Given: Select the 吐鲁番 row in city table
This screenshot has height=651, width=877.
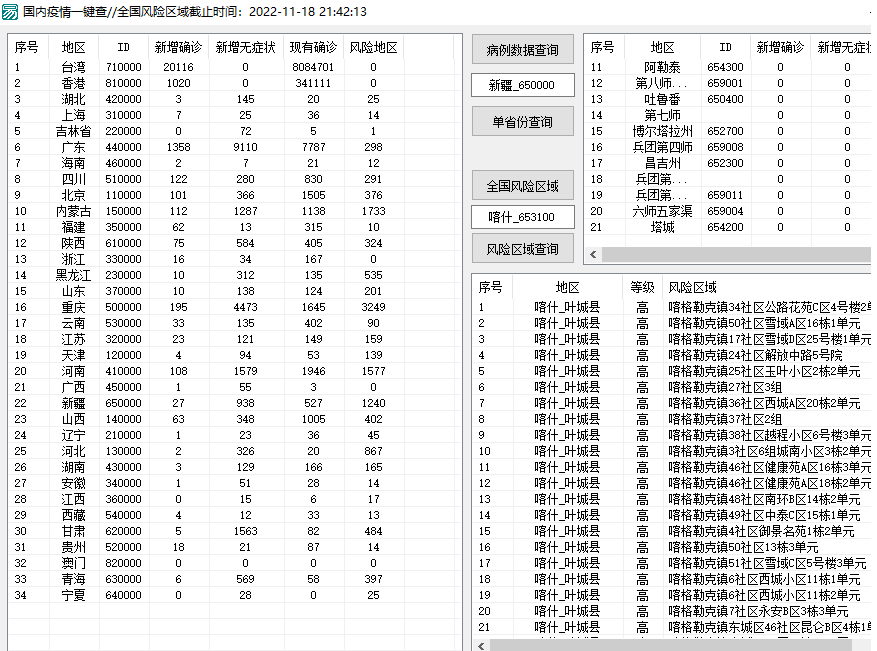Looking at the screenshot, I should (662, 99).
